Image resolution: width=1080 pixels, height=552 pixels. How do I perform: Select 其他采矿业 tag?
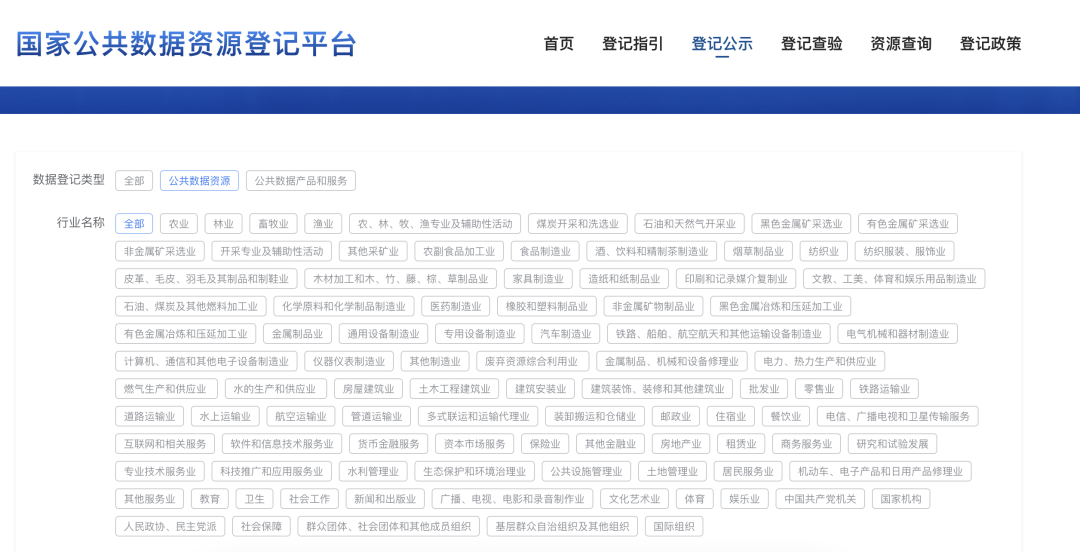tap(373, 251)
